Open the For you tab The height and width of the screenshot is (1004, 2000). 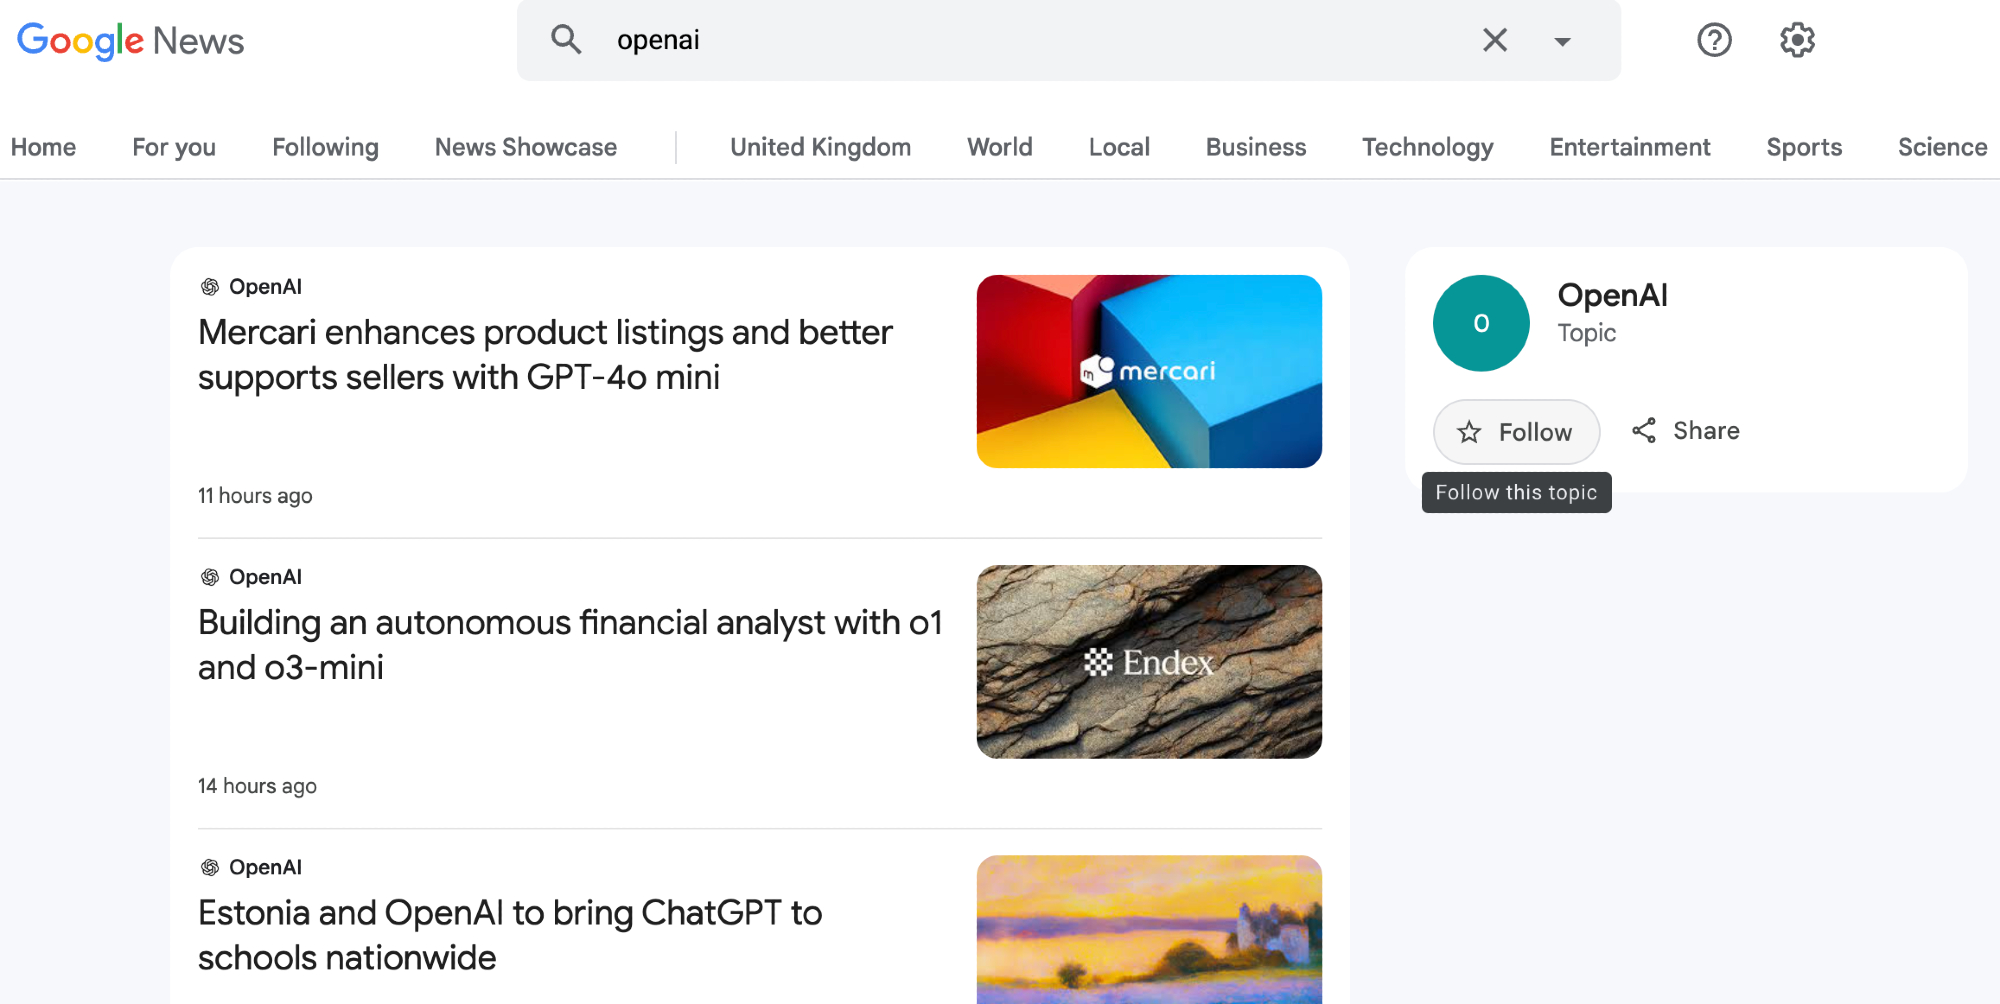click(174, 147)
